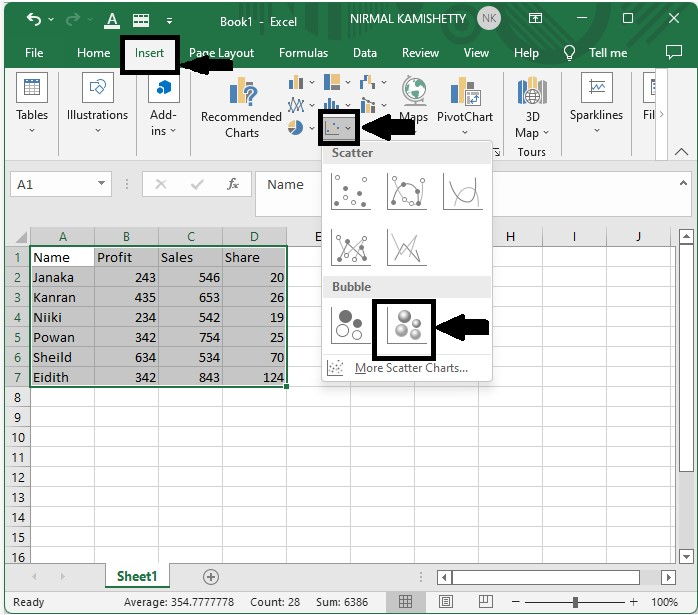This screenshot has height=615, width=698.
Task: Click Insert Scatter or Bubble Chart button
Action: [338, 128]
